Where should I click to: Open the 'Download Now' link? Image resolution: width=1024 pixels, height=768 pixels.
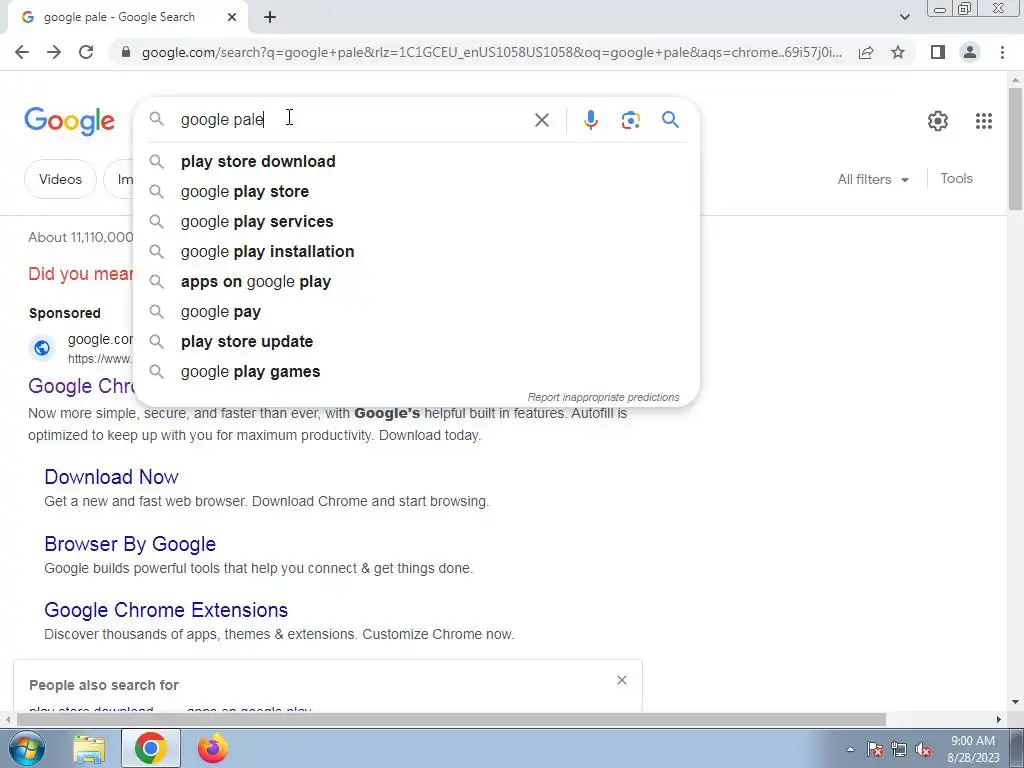pos(111,477)
